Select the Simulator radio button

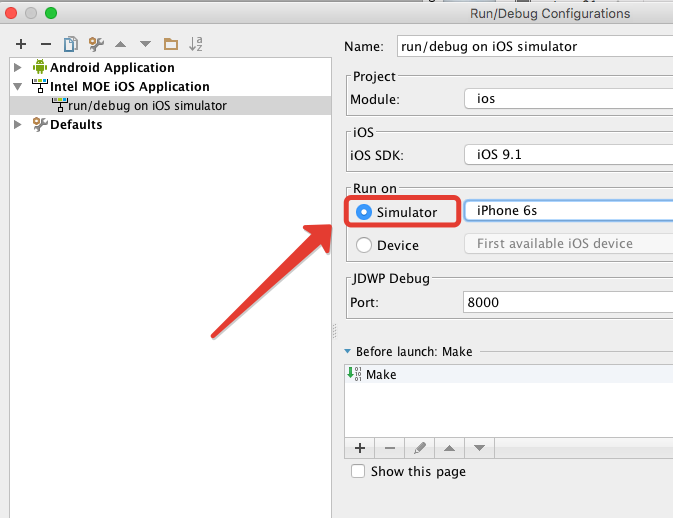[x=364, y=212]
